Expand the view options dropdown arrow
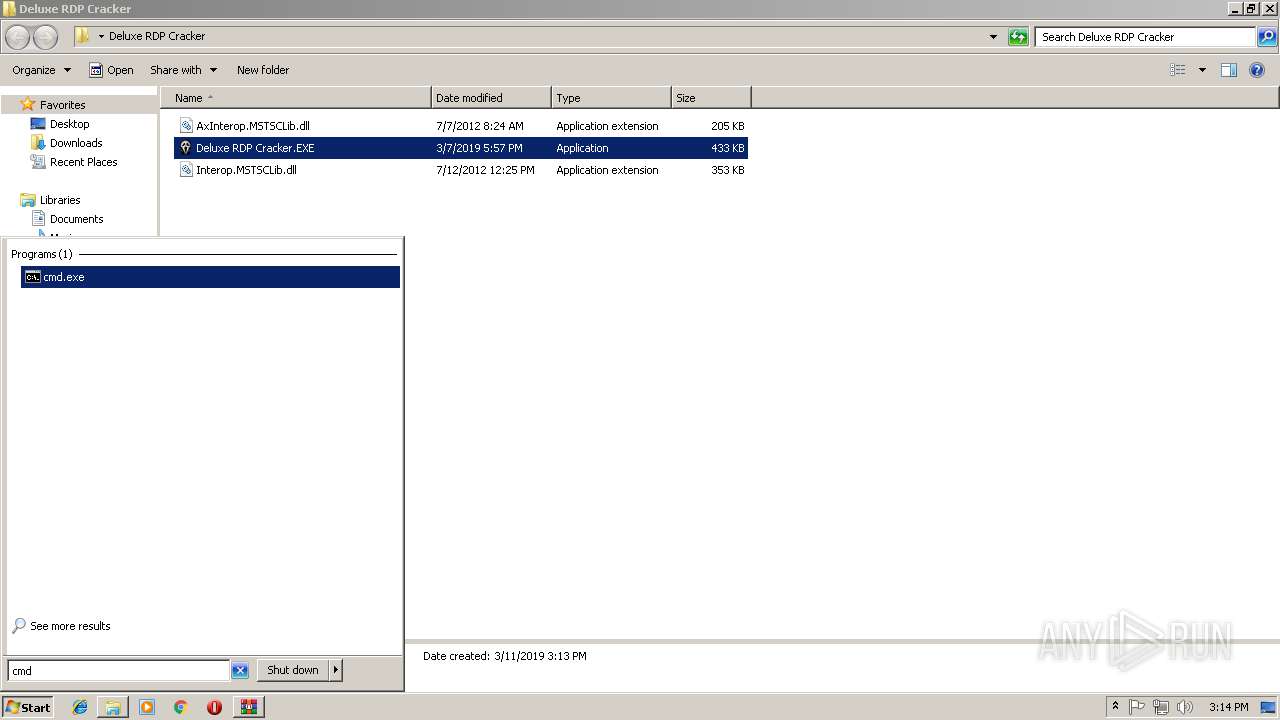The height and width of the screenshot is (720, 1280). (x=1202, y=70)
